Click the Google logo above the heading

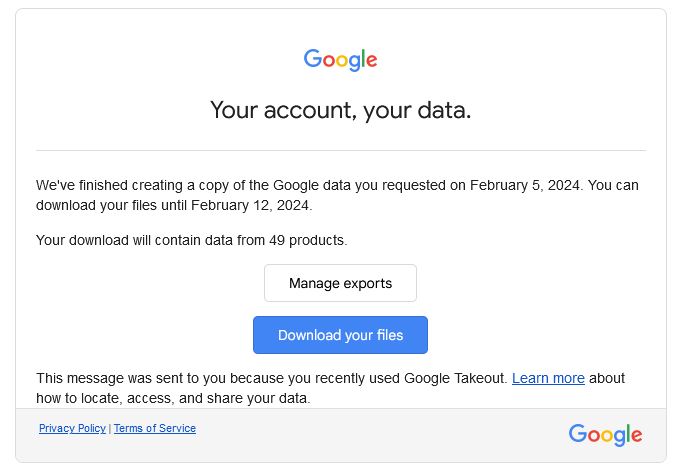tap(340, 60)
